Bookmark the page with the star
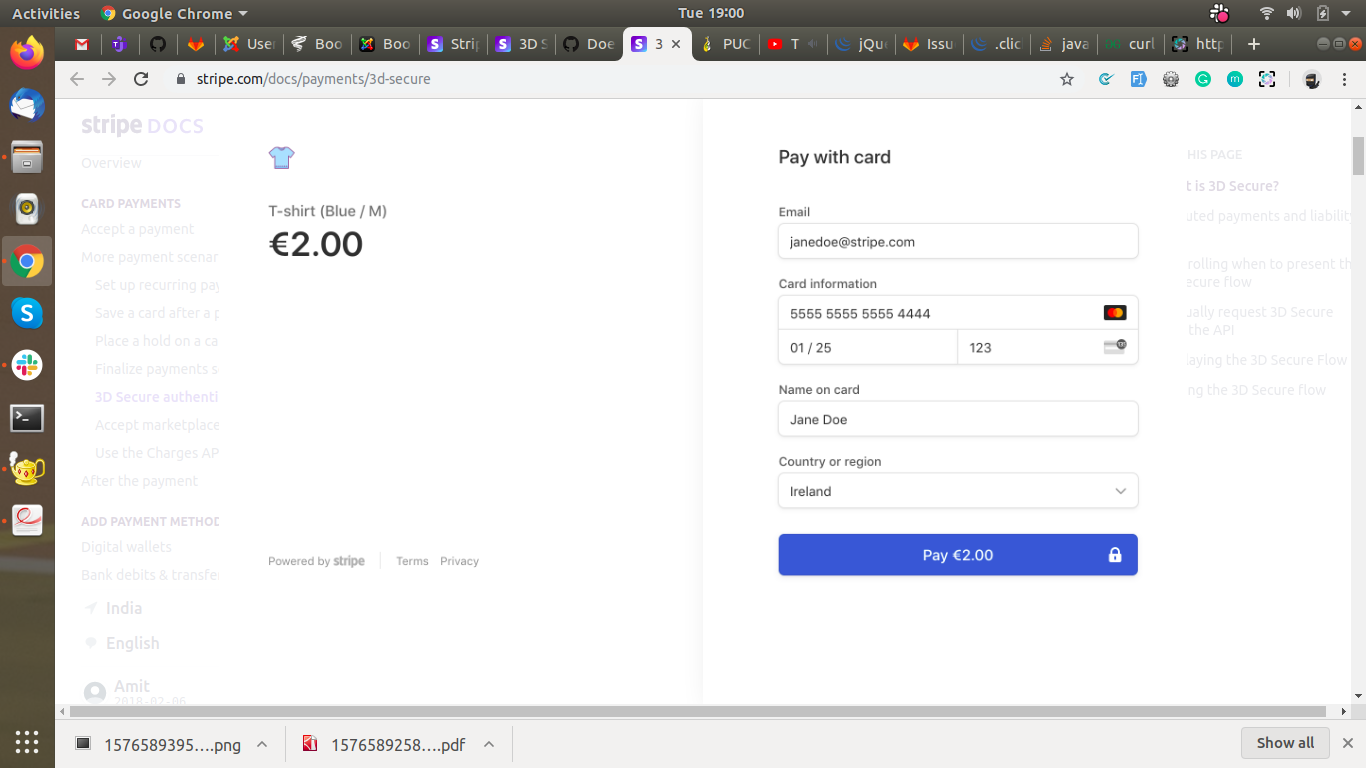 1067,78
